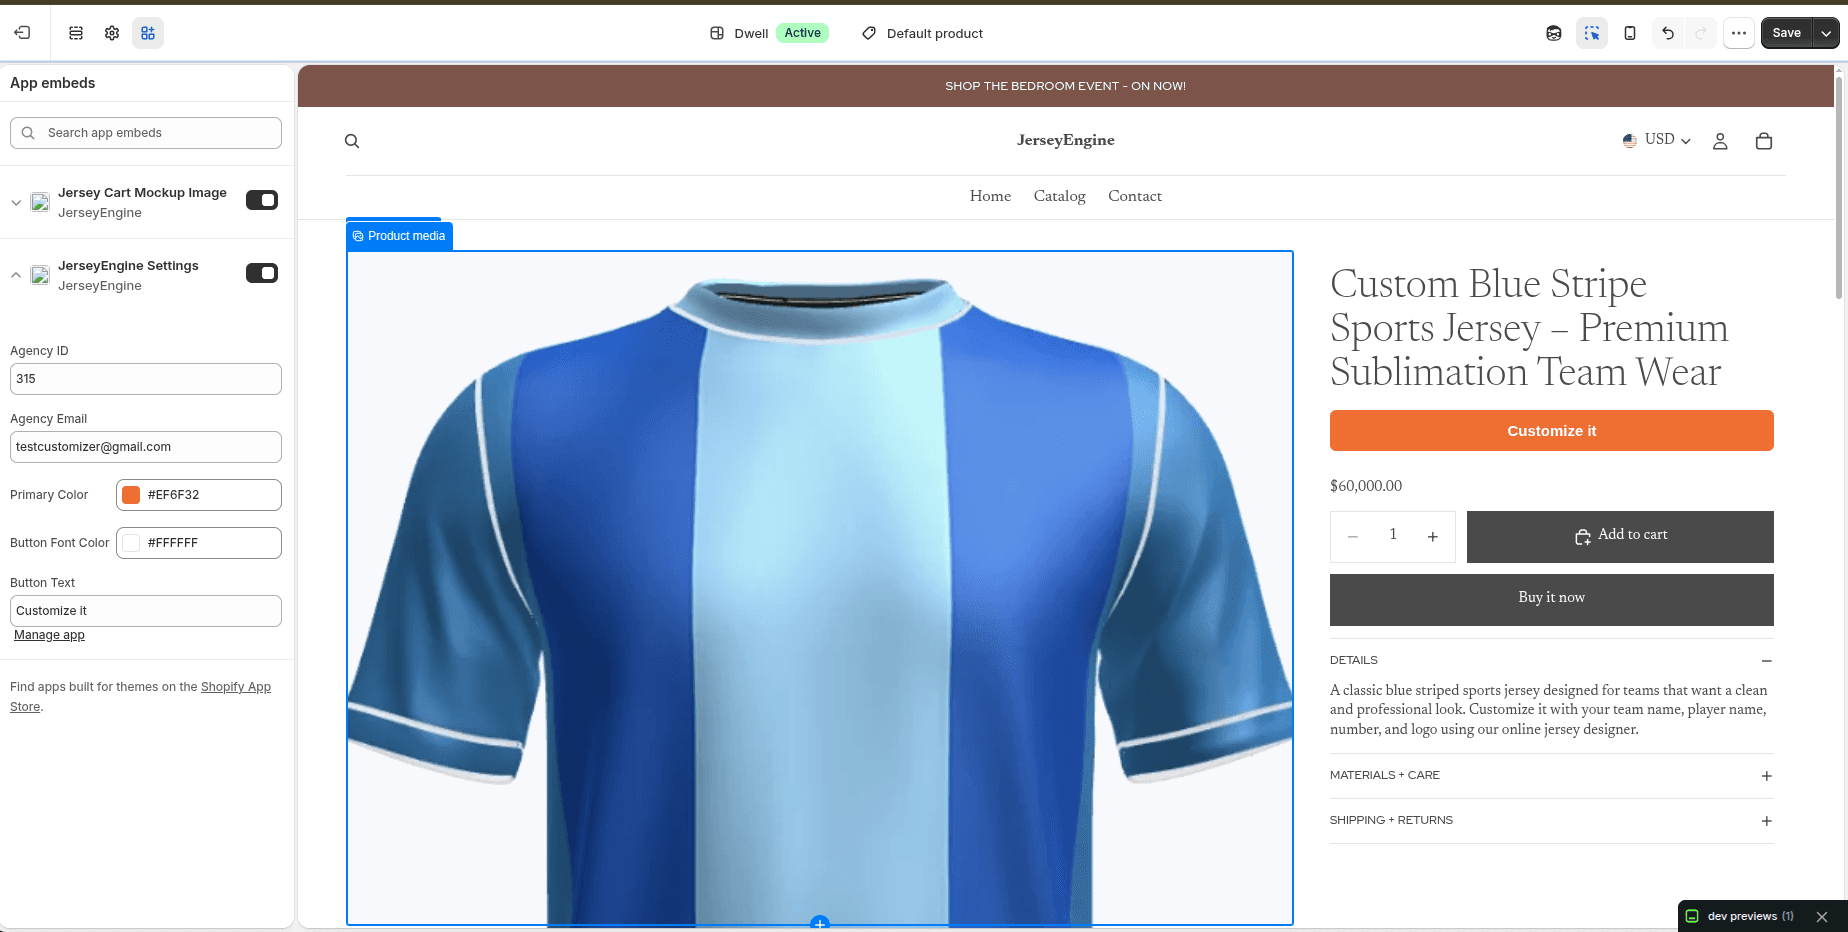Open the Sections panel icon

click(76, 33)
